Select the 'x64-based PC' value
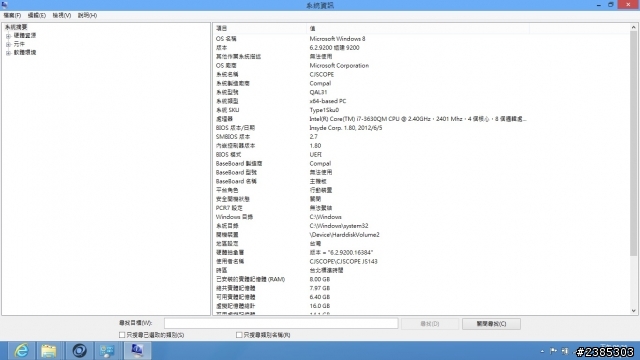The width and height of the screenshot is (640, 360). [328, 101]
